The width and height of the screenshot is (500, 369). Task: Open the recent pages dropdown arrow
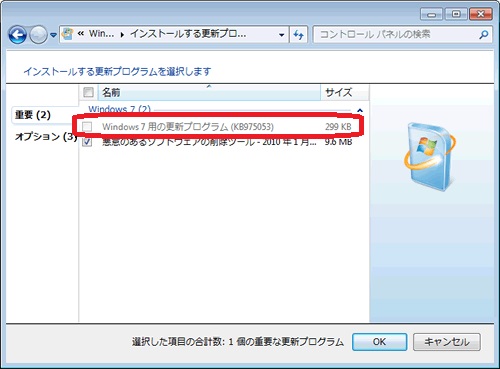tap(53, 35)
